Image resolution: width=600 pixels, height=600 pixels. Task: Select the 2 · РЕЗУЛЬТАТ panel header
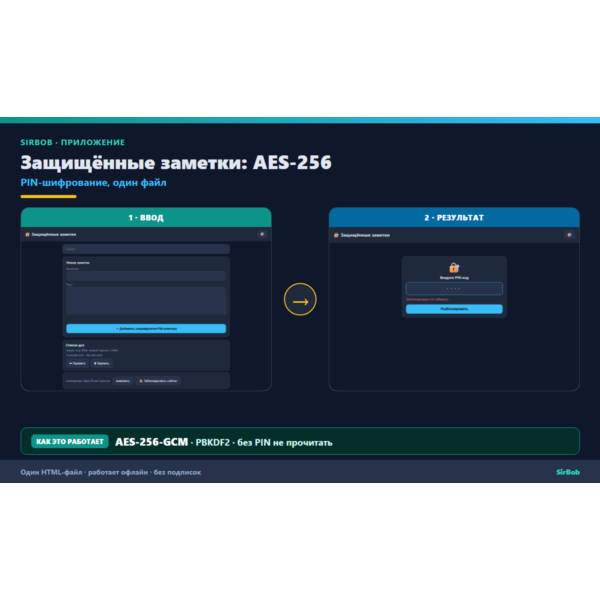pyautogui.click(x=454, y=217)
